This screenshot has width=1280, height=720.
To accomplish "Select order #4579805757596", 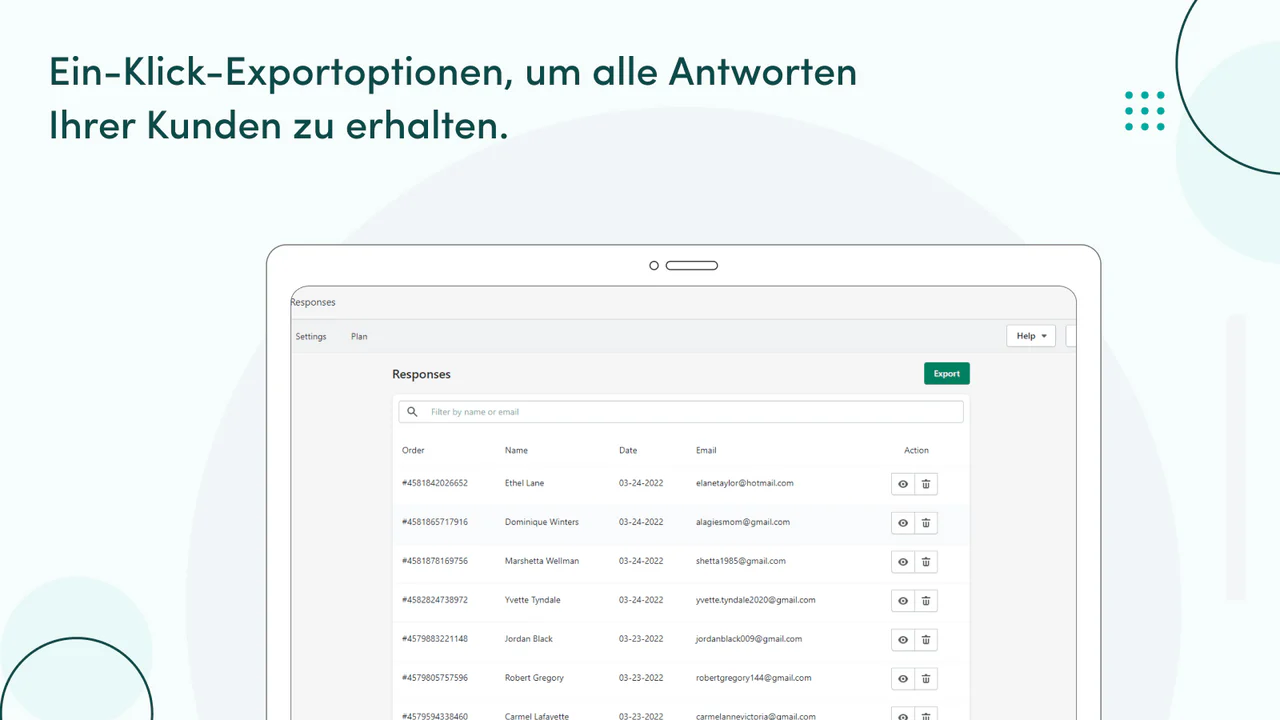I will click(x=435, y=678).
